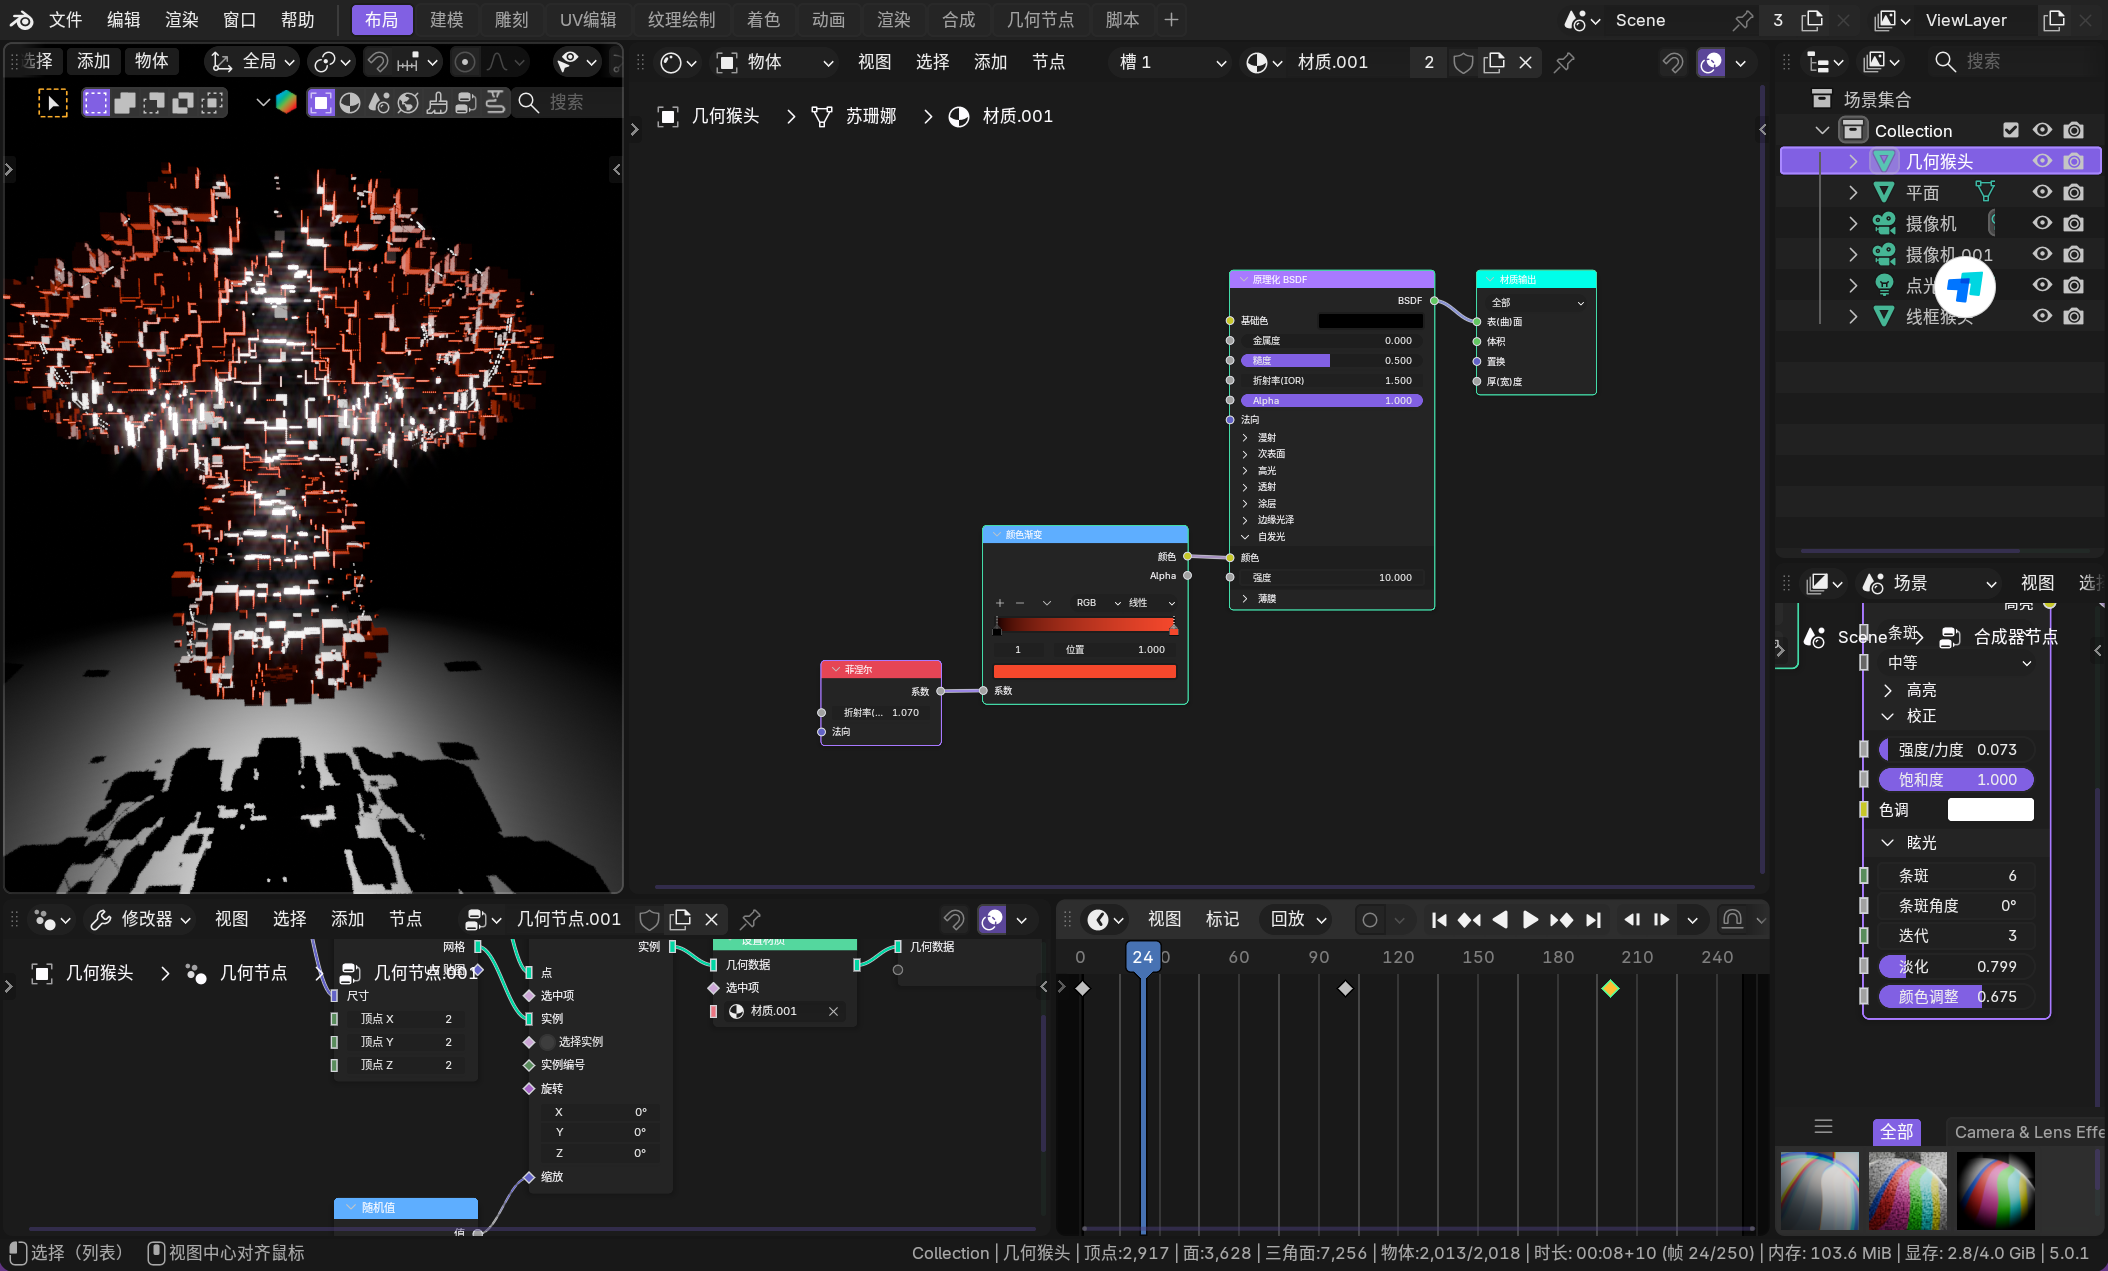This screenshot has height=1271, width=2108.
Task: Collapse the 眩光 section in compositor panel
Action: point(1888,843)
